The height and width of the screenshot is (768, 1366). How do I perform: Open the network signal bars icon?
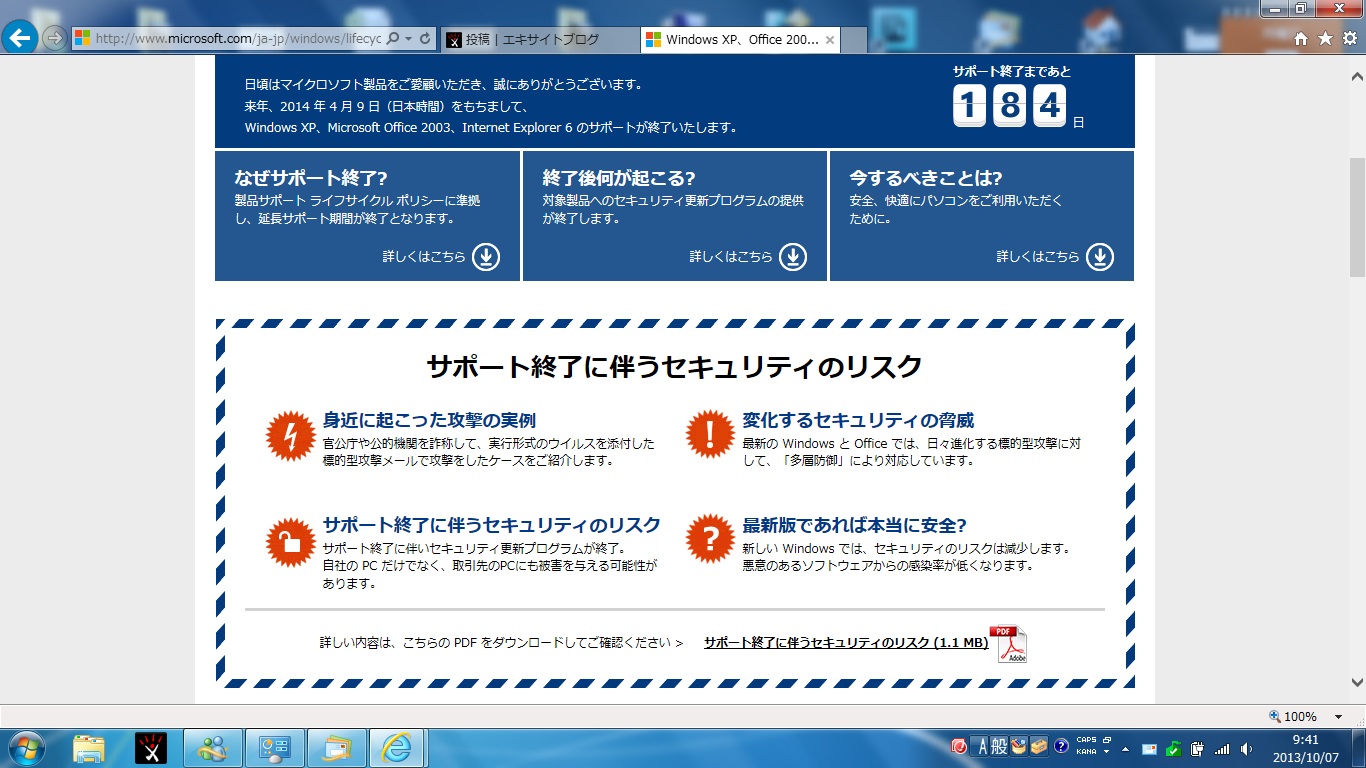tap(1221, 748)
